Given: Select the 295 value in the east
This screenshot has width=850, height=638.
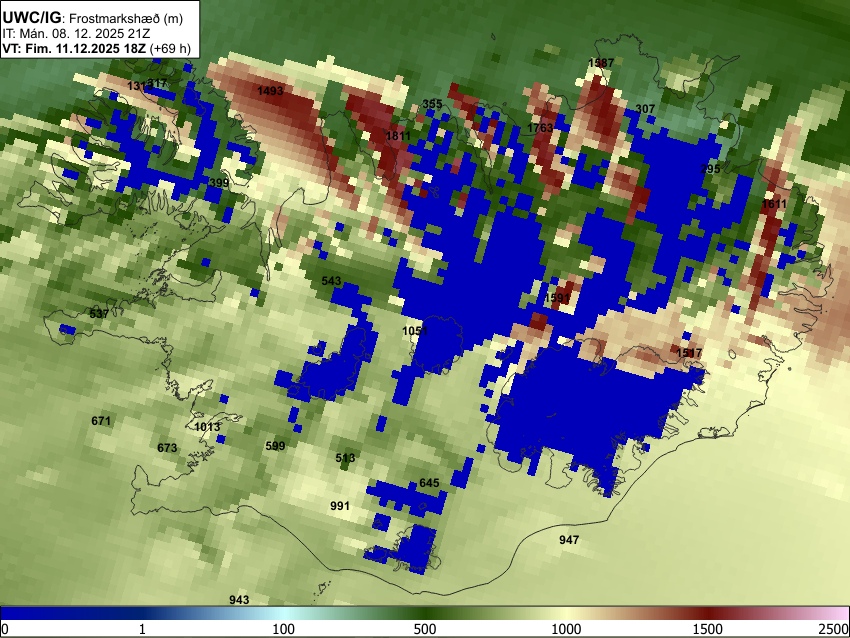Looking at the screenshot, I should click(x=710, y=169).
